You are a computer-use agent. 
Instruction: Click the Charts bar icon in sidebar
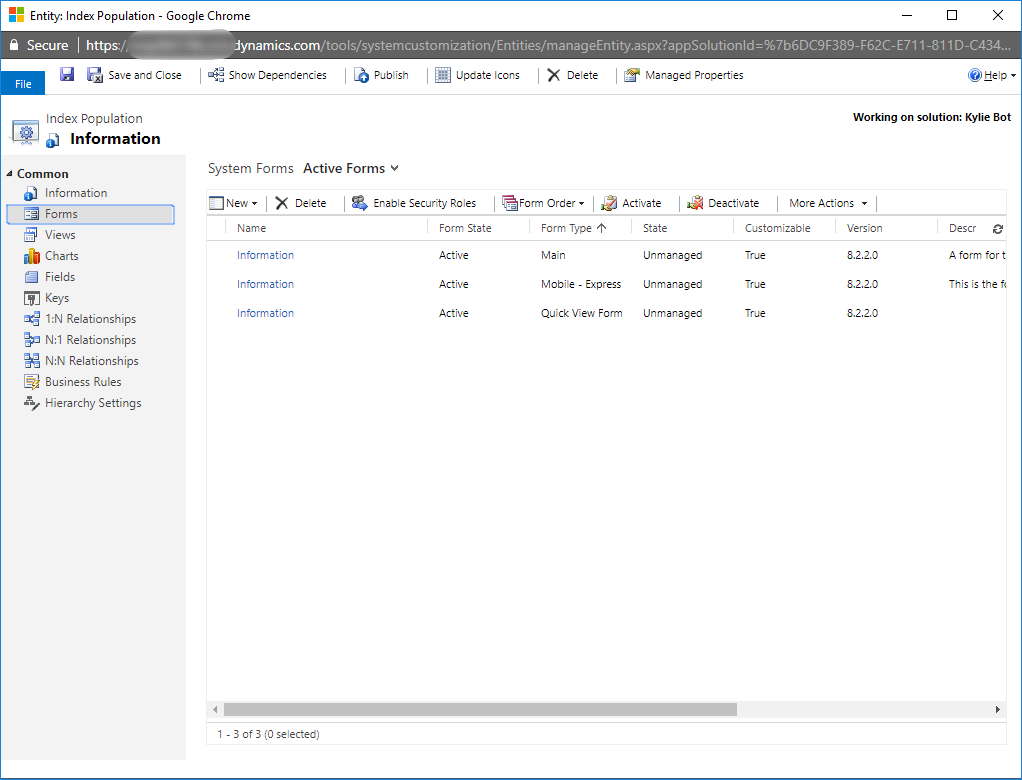pos(31,256)
